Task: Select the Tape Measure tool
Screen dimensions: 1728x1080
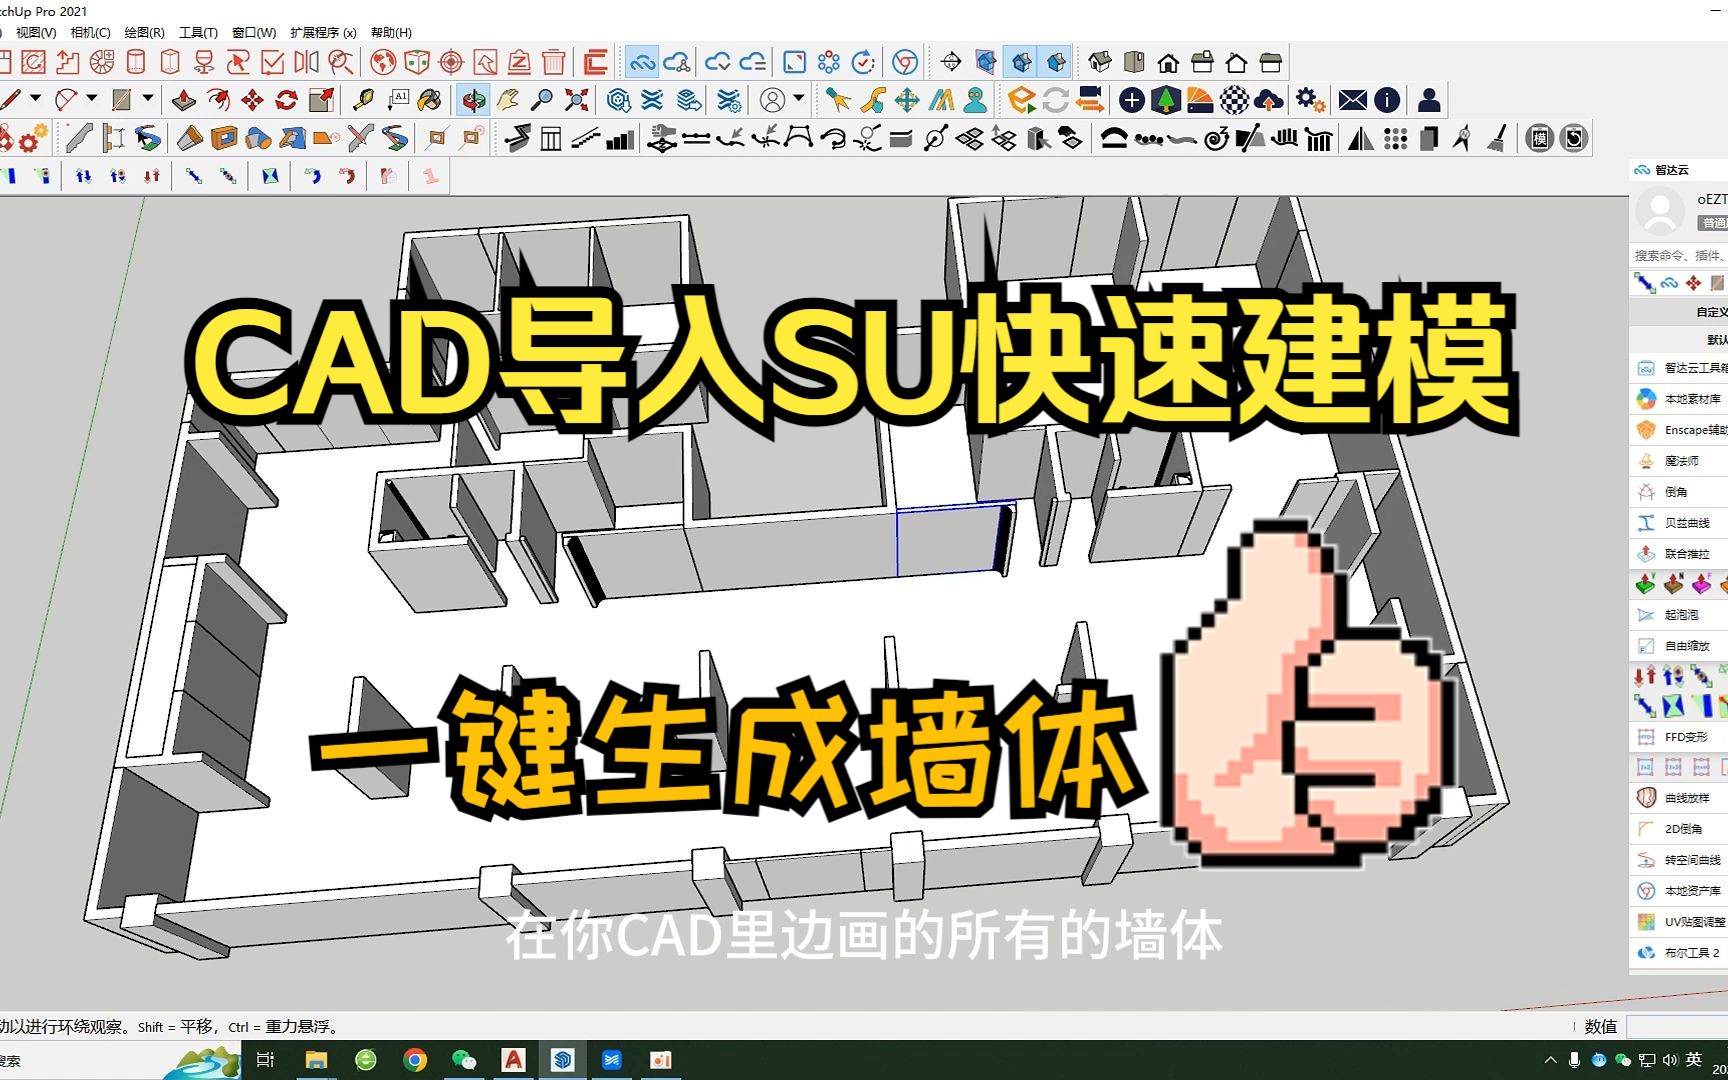Action: click(x=362, y=100)
